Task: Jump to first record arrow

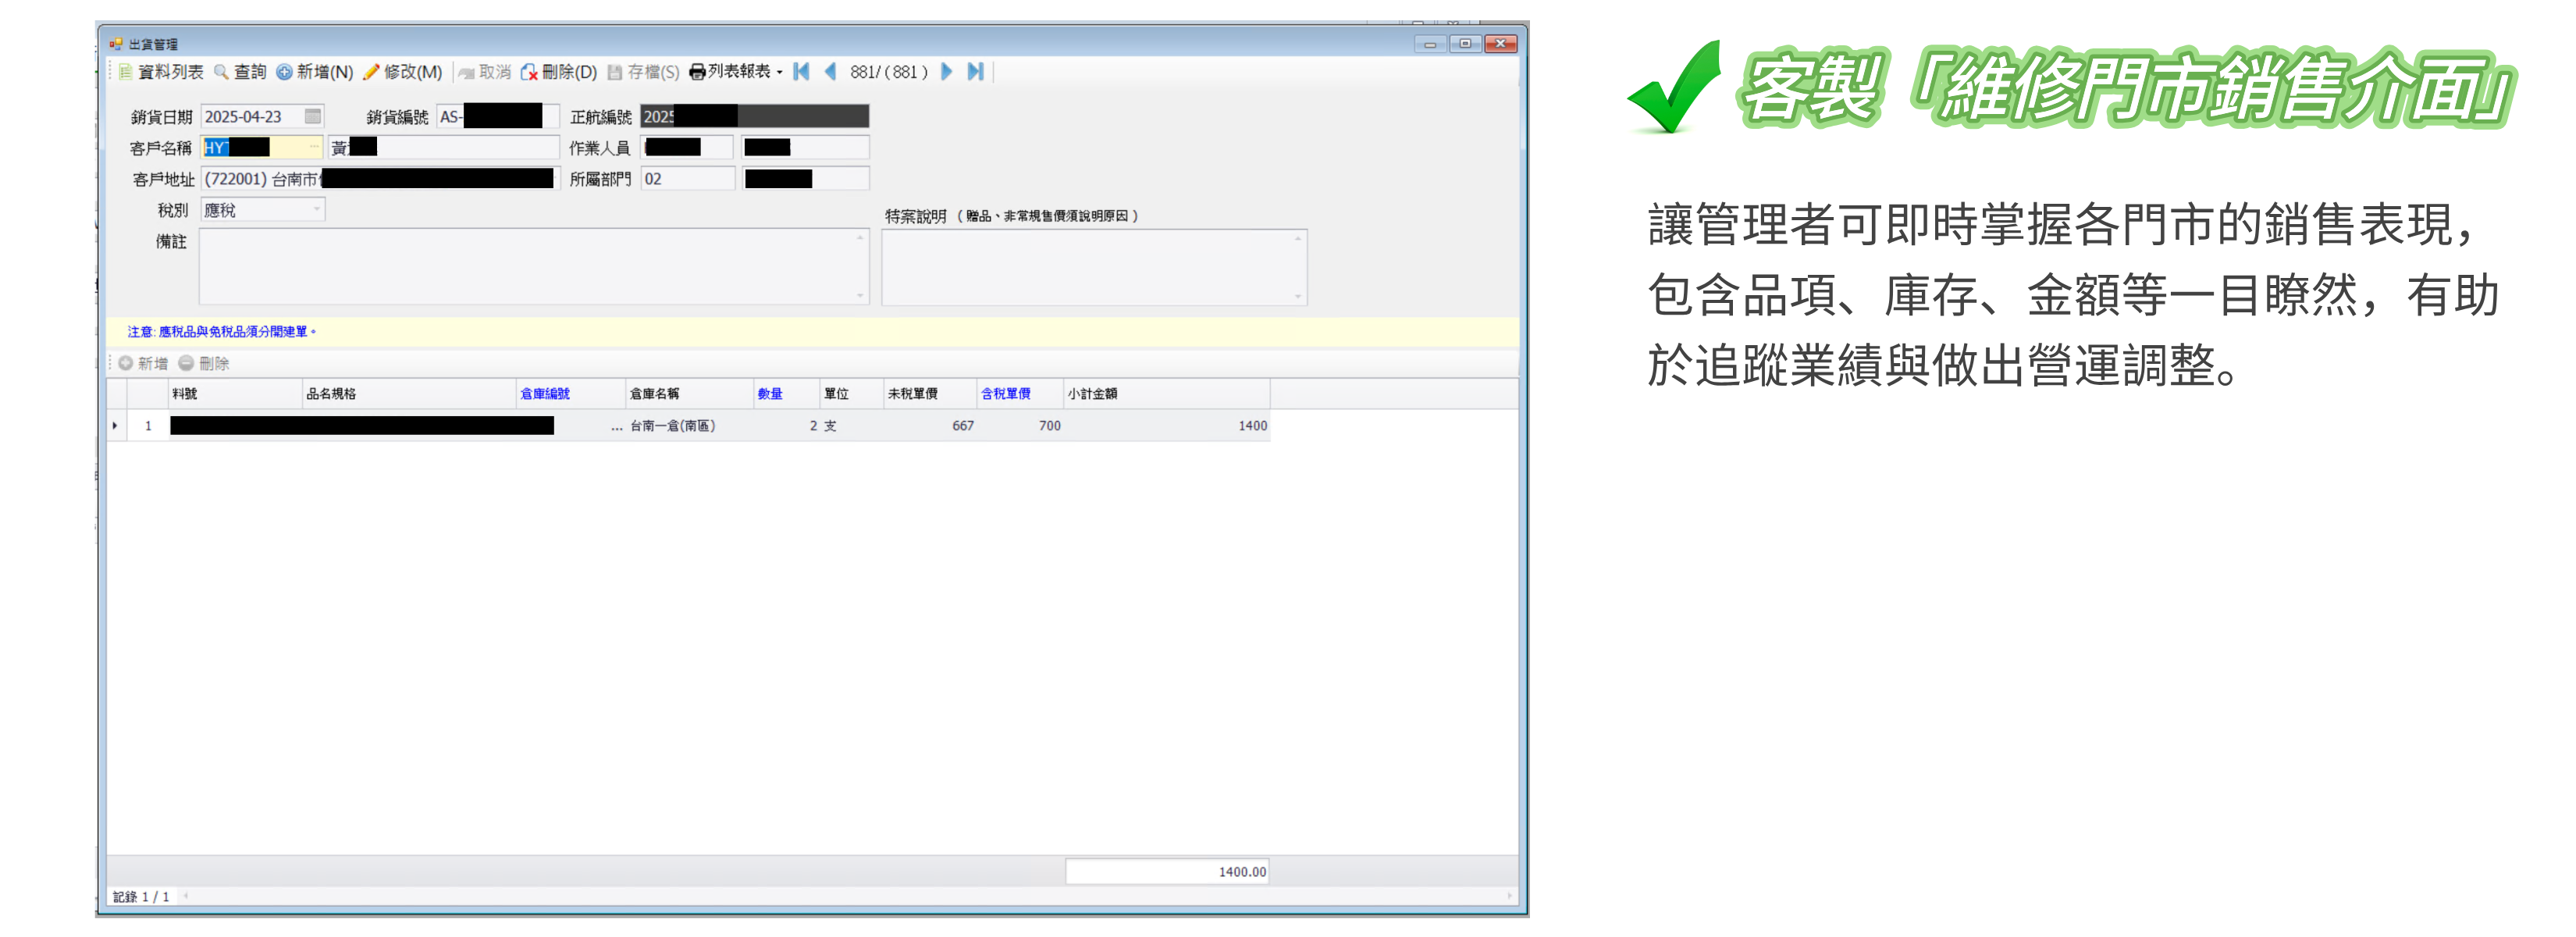Action: click(x=801, y=72)
